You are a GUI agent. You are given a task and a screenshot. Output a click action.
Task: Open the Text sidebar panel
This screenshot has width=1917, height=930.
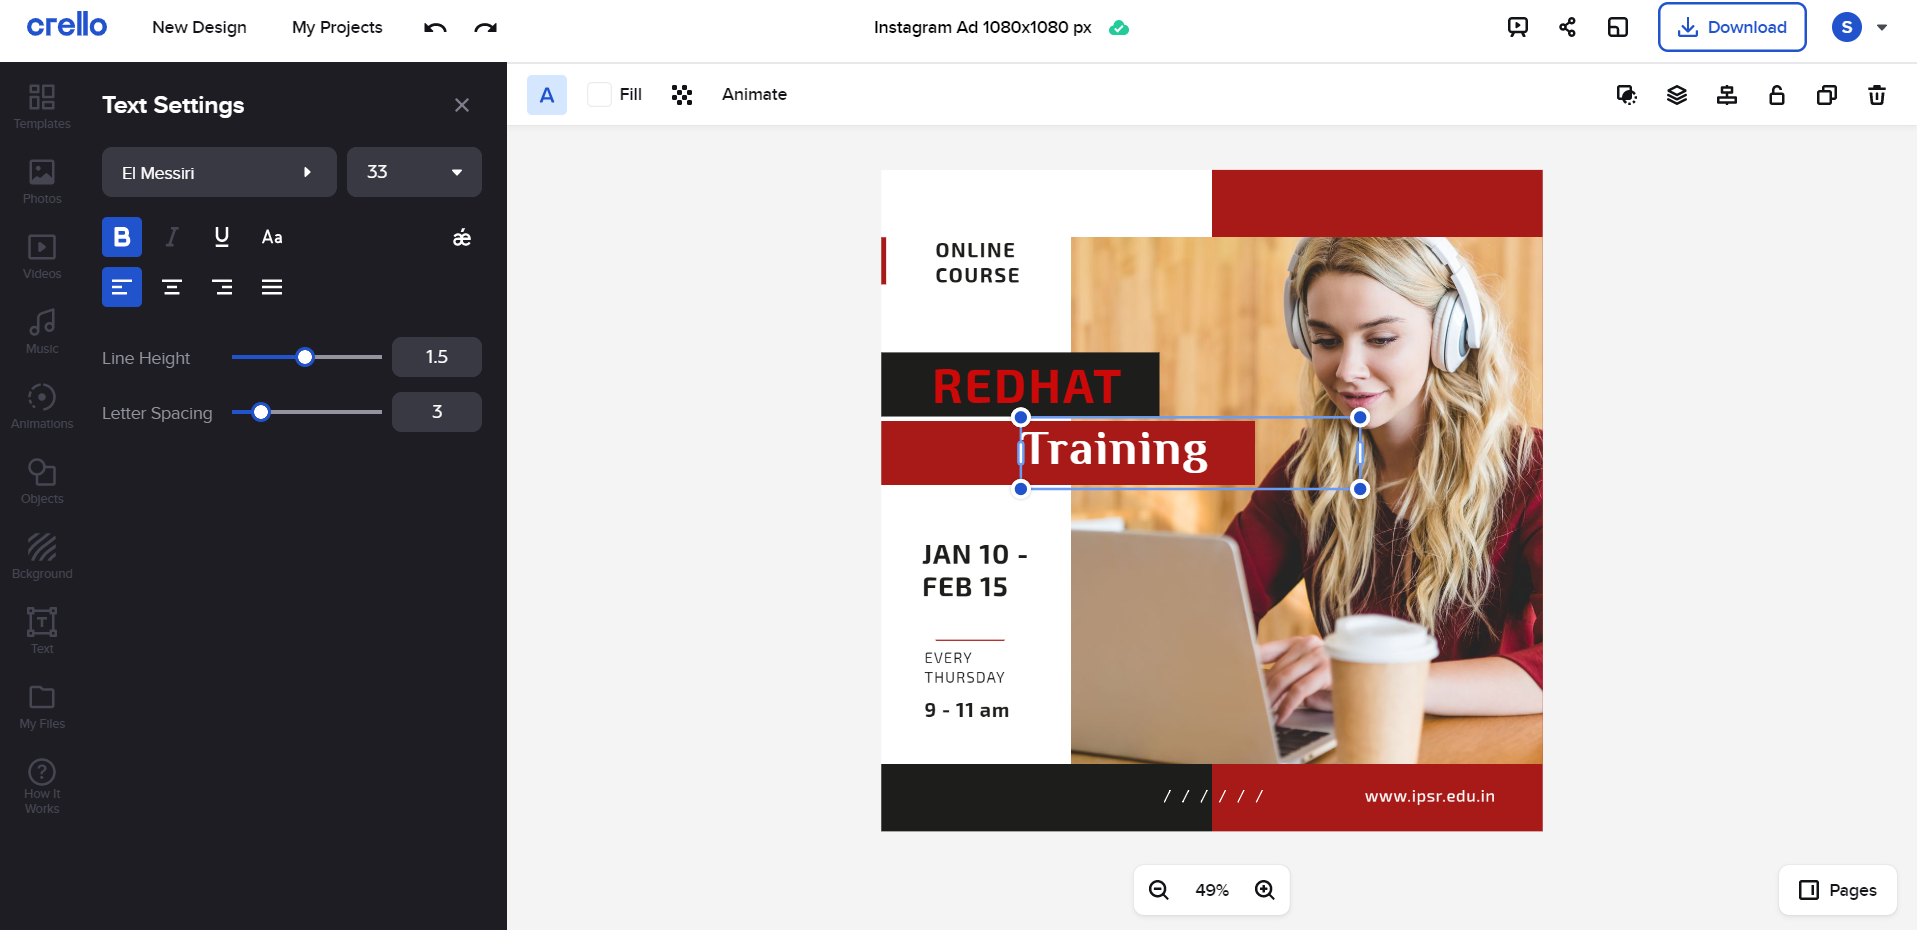(42, 631)
